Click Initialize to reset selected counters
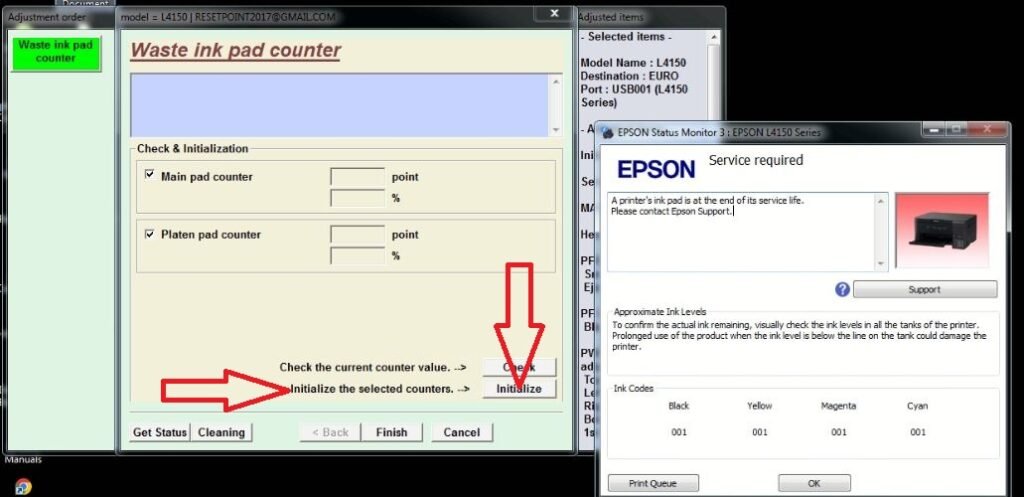This screenshot has width=1024, height=497. coord(519,389)
